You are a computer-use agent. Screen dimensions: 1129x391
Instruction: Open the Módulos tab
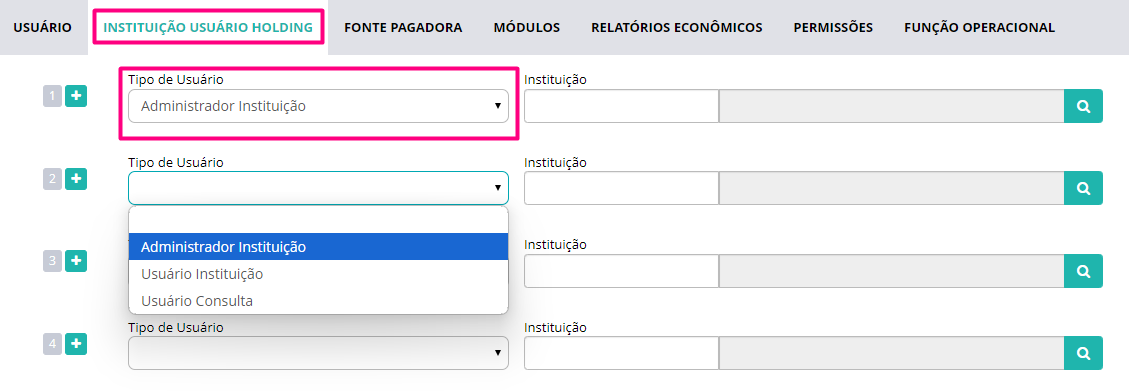526,27
